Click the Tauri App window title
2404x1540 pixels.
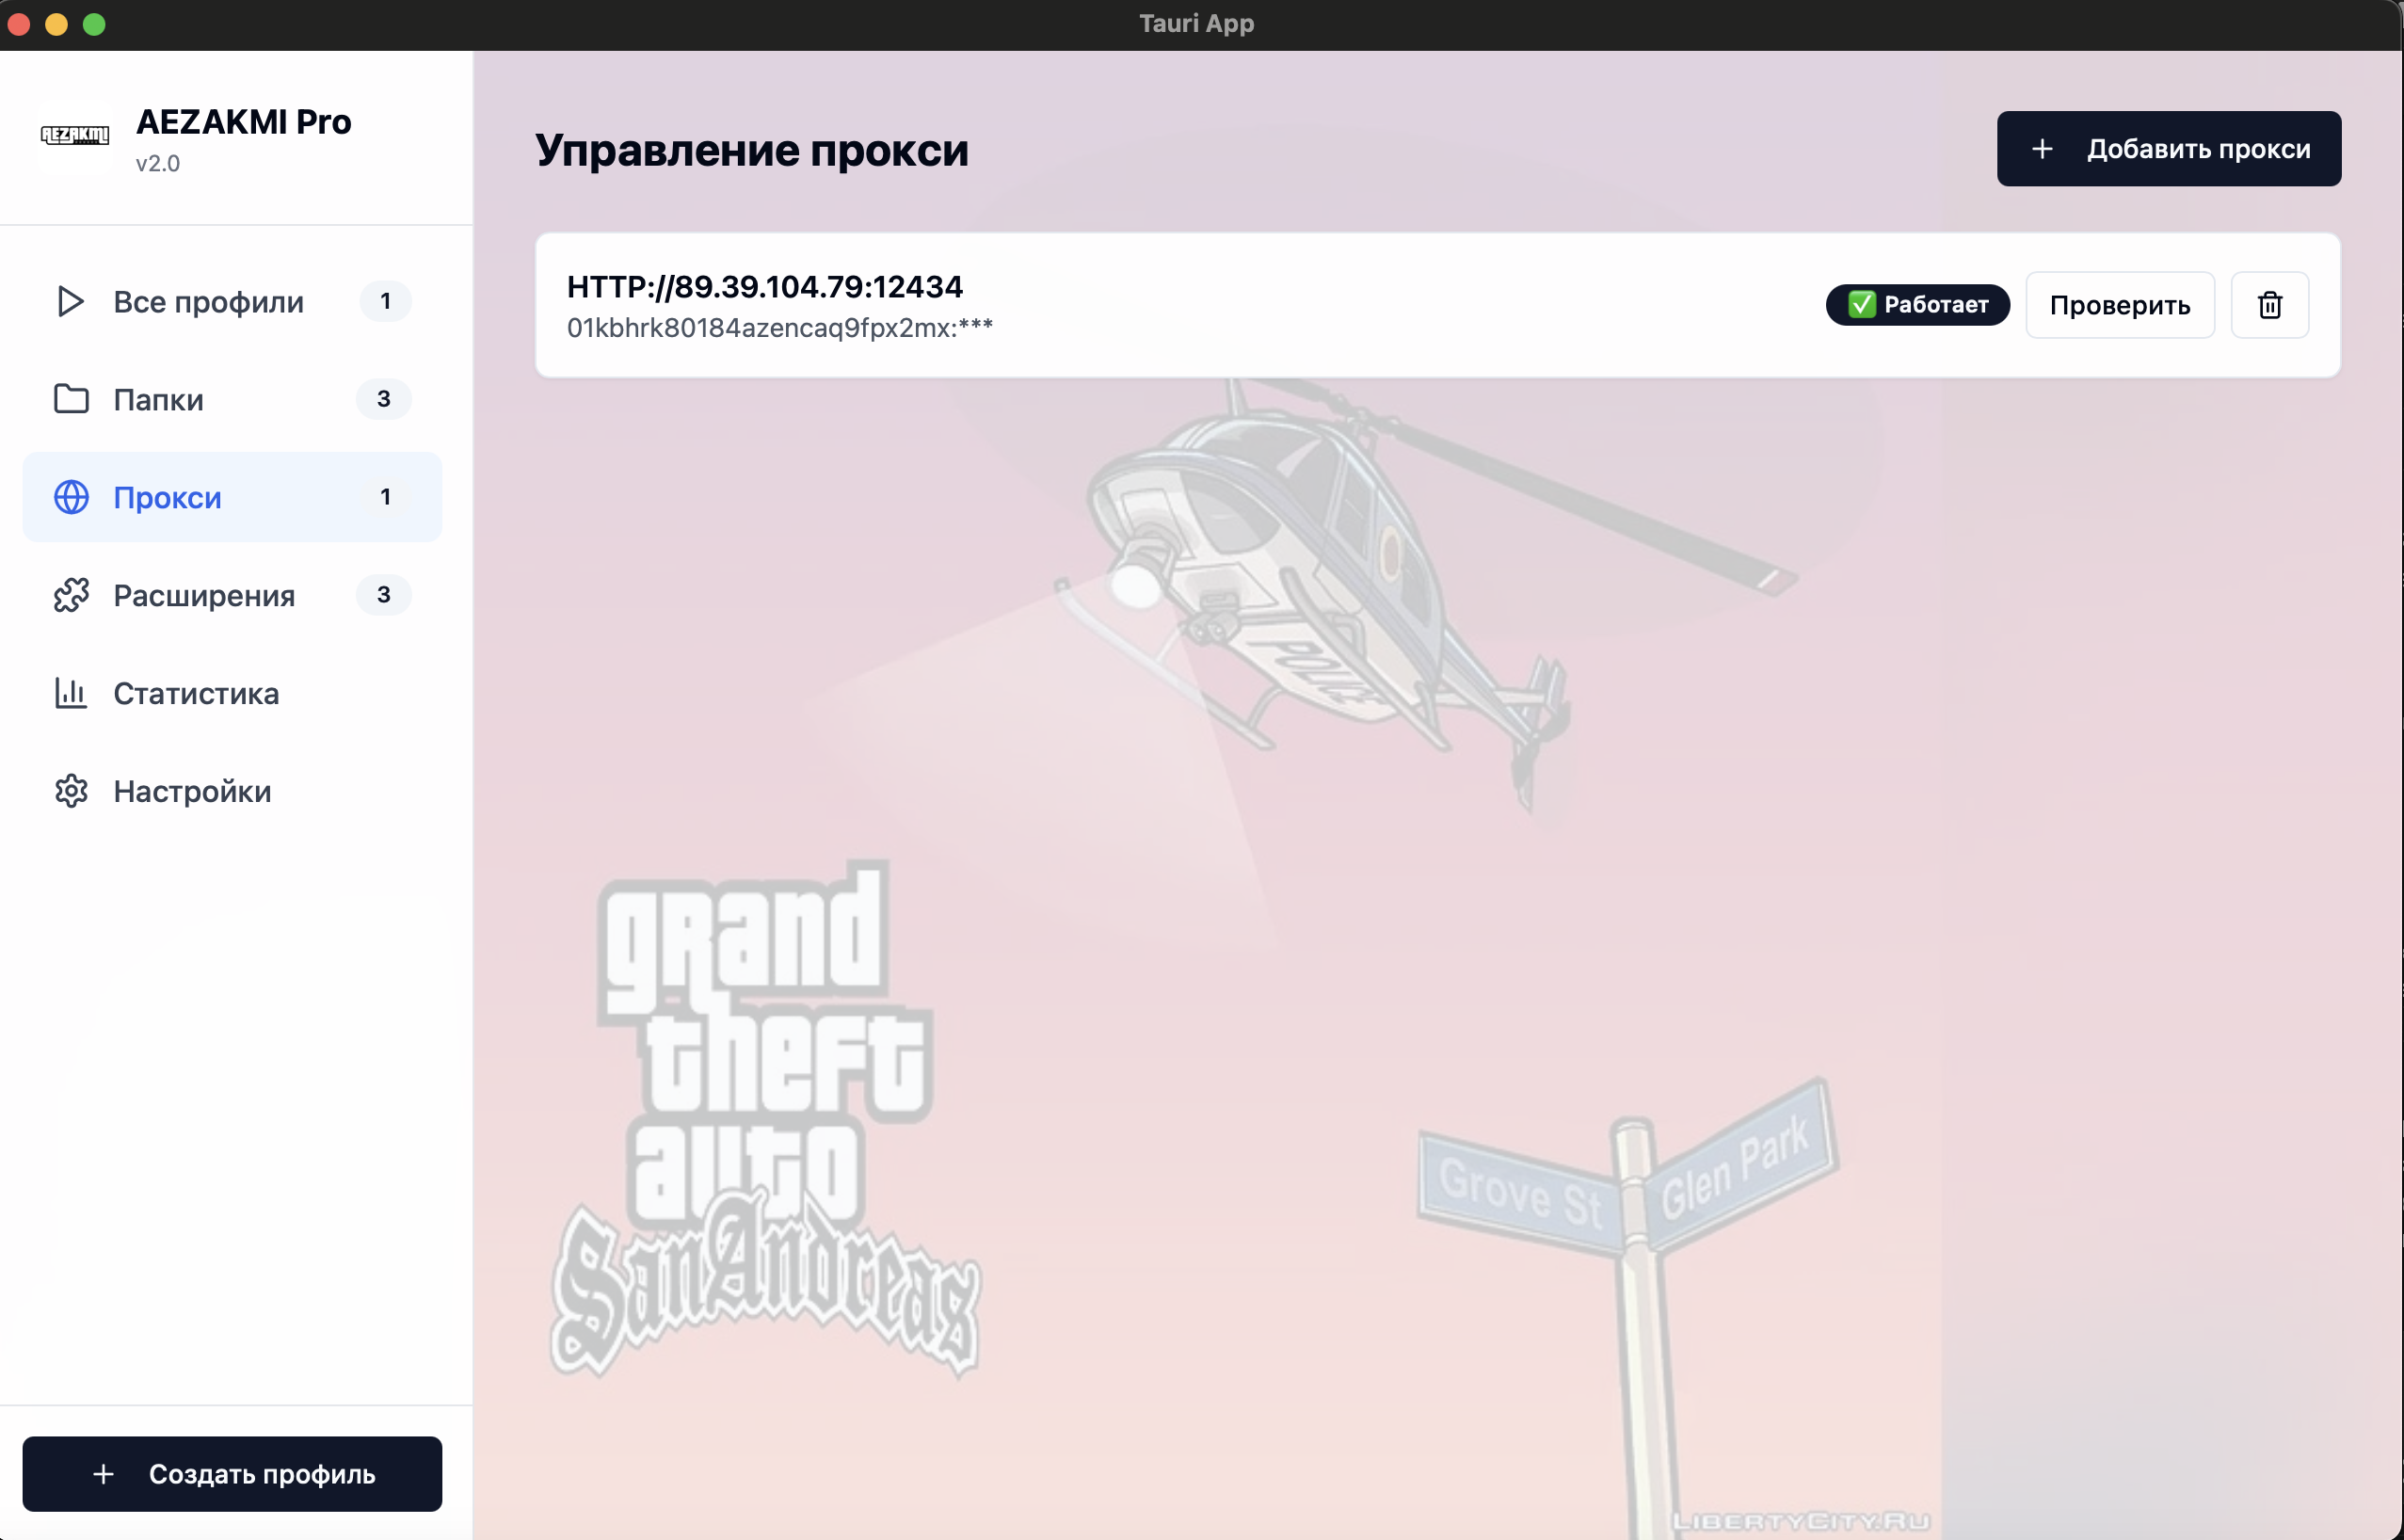tap(1196, 23)
